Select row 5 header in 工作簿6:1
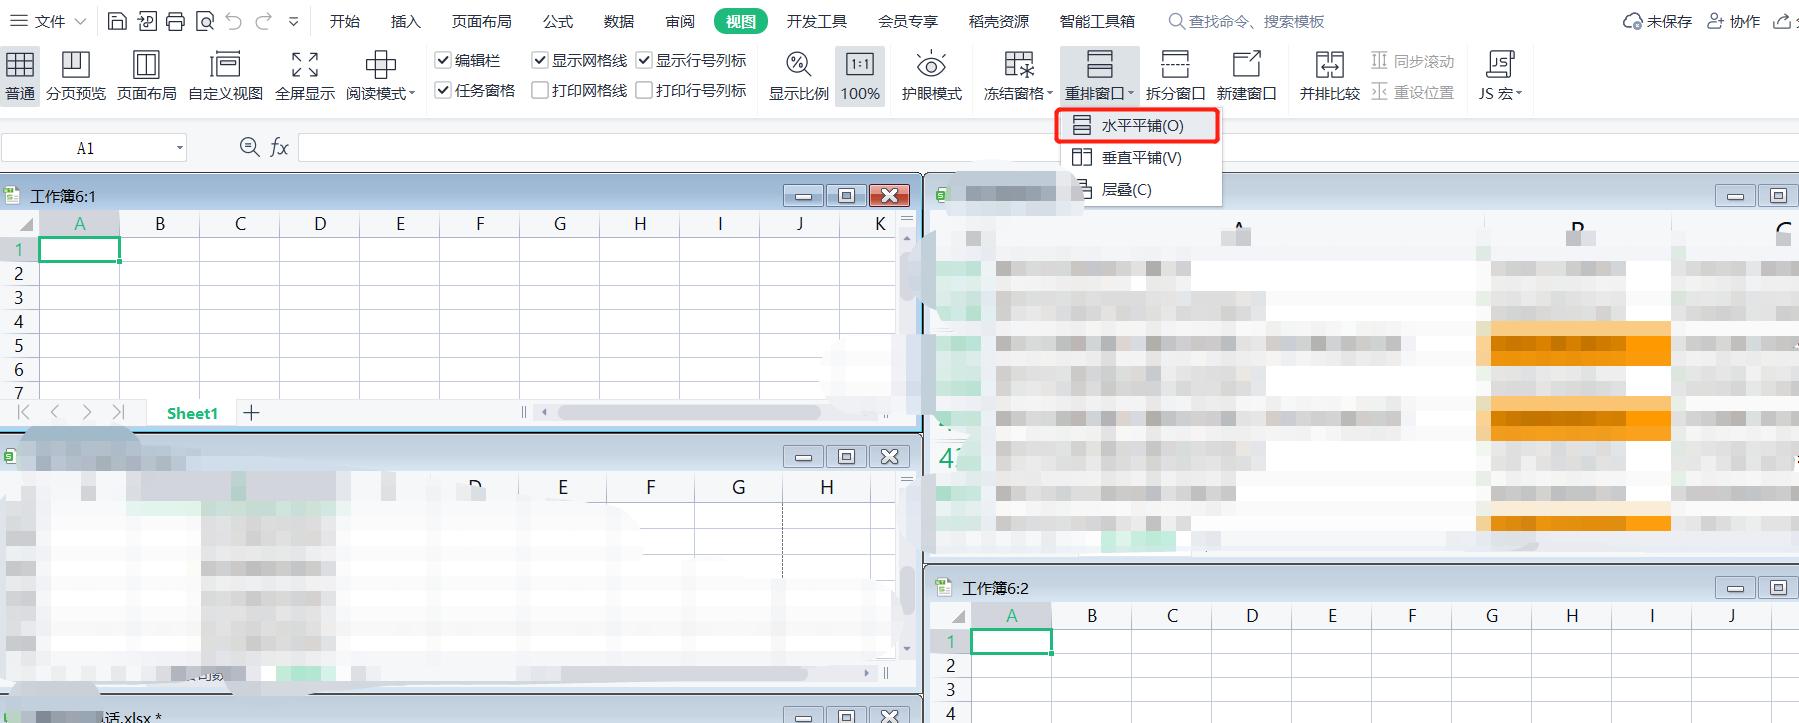This screenshot has height=723, width=1799. click(18, 345)
